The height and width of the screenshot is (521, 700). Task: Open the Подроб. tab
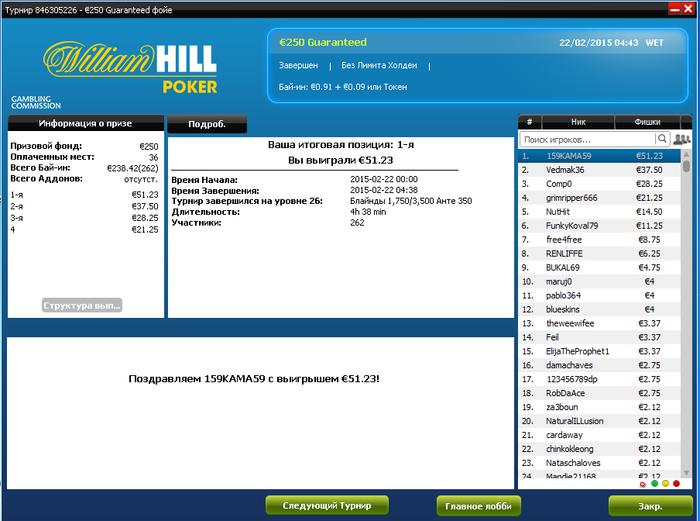(207, 124)
